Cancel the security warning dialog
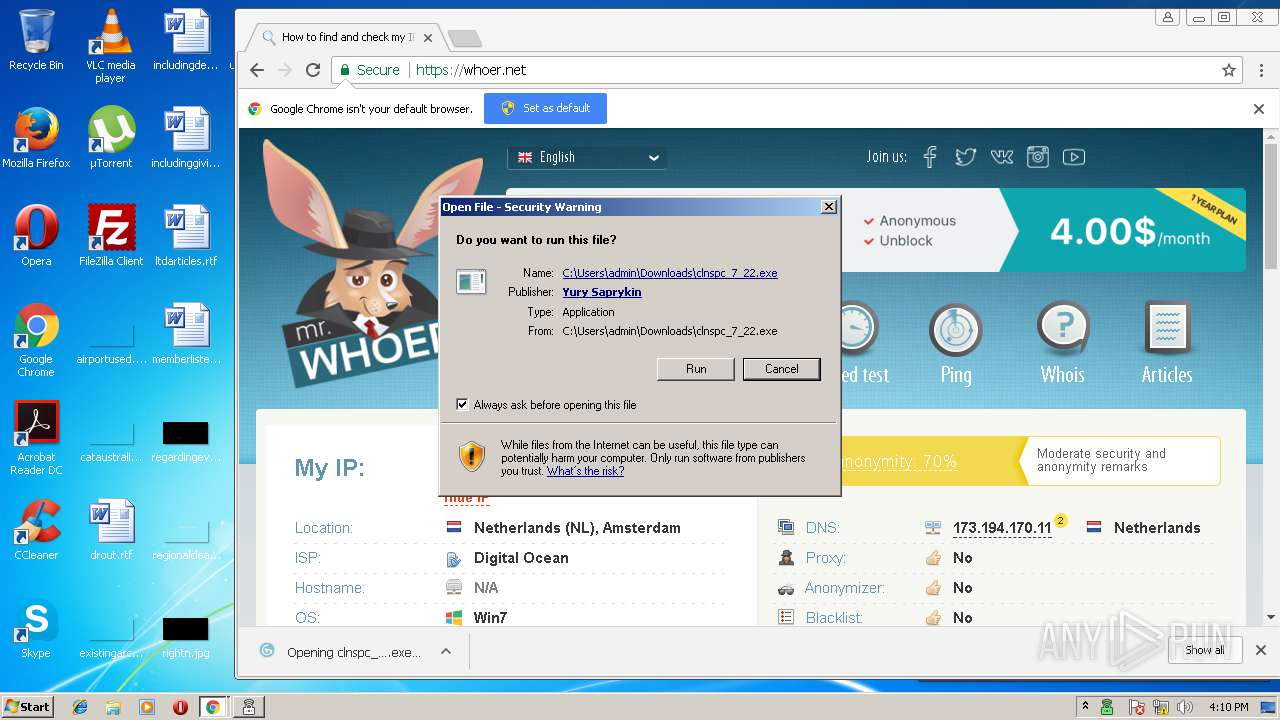 pyautogui.click(x=782, y=369)
